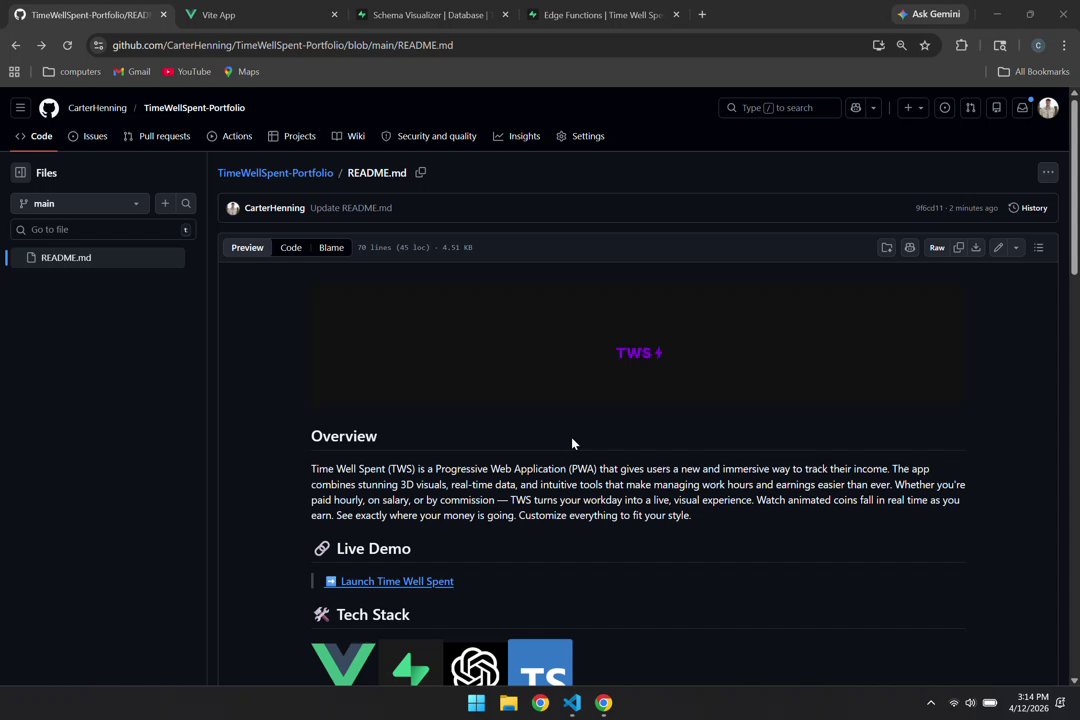1080x720 pixels.
Task: Open file in github.dev workspace icon
Action: tap(887, 248)
